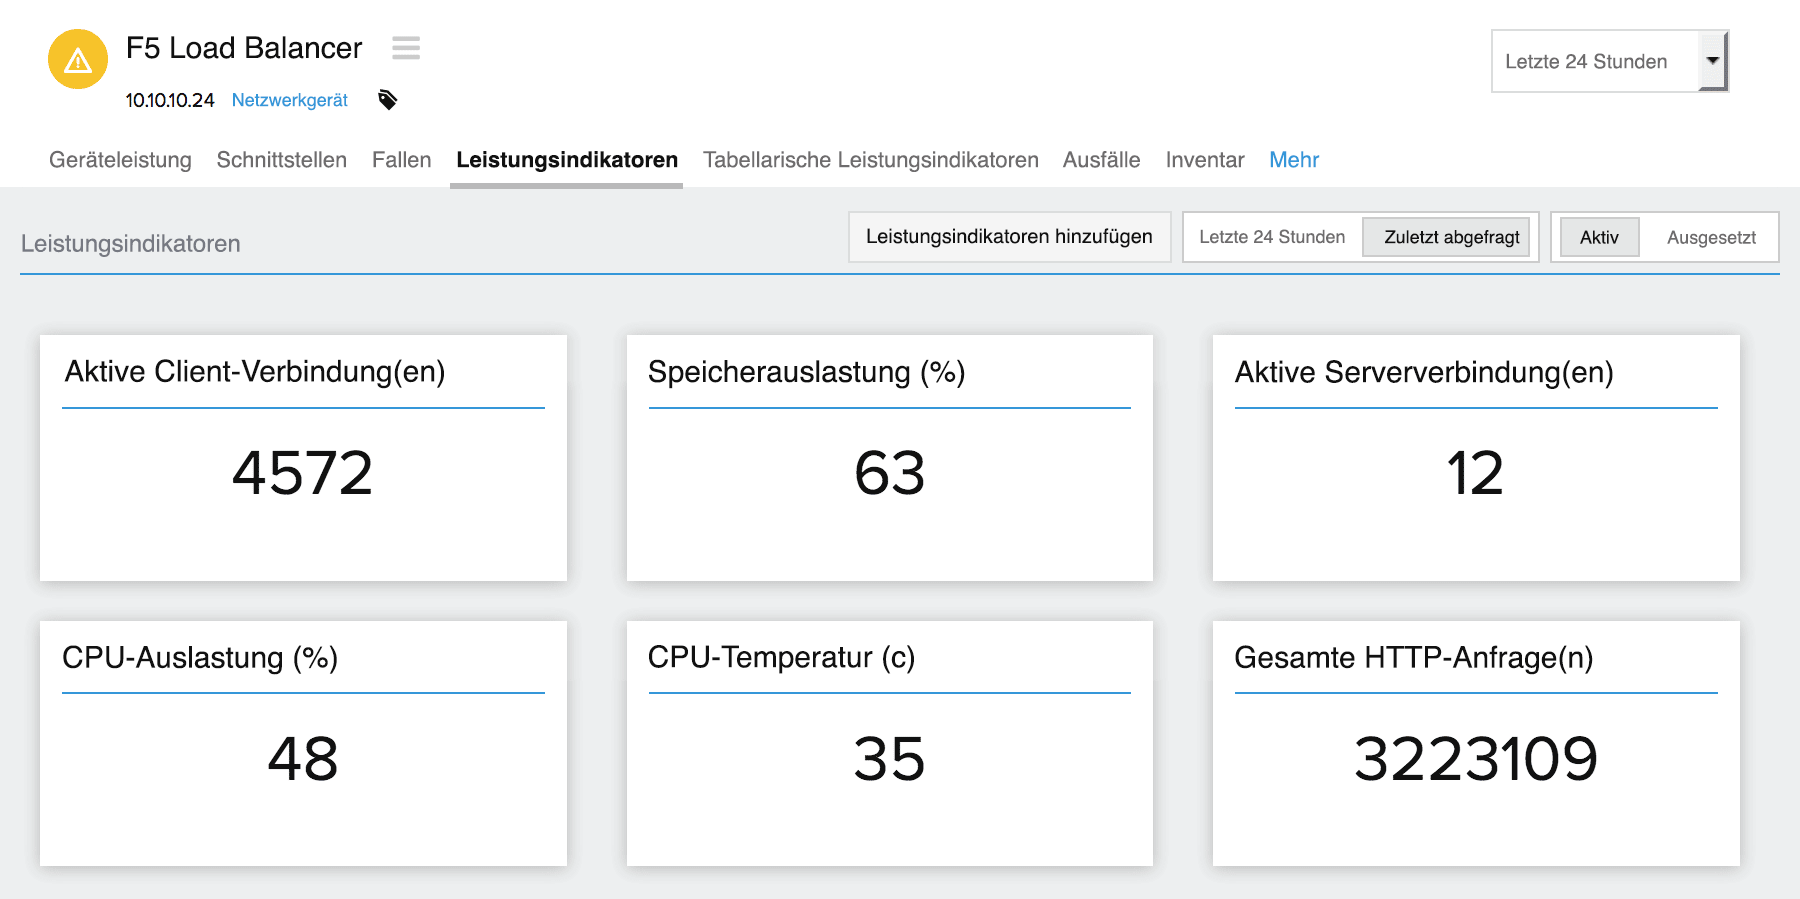Viewport: 1800px width, 899px height.
Task: Click the value 3223109
Action: pyautogui.click(x=1476, y=759)
